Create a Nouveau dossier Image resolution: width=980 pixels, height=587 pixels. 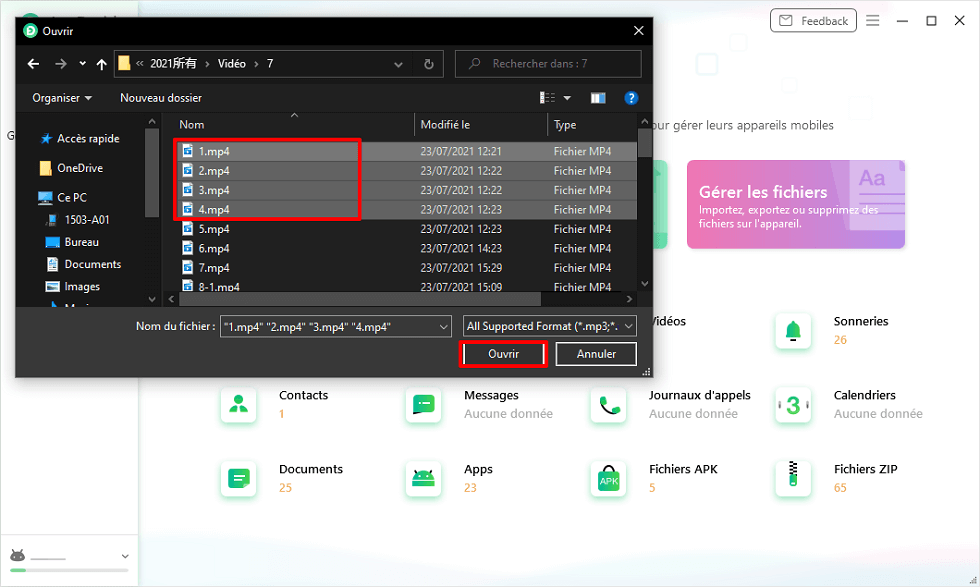pos(161,98)
